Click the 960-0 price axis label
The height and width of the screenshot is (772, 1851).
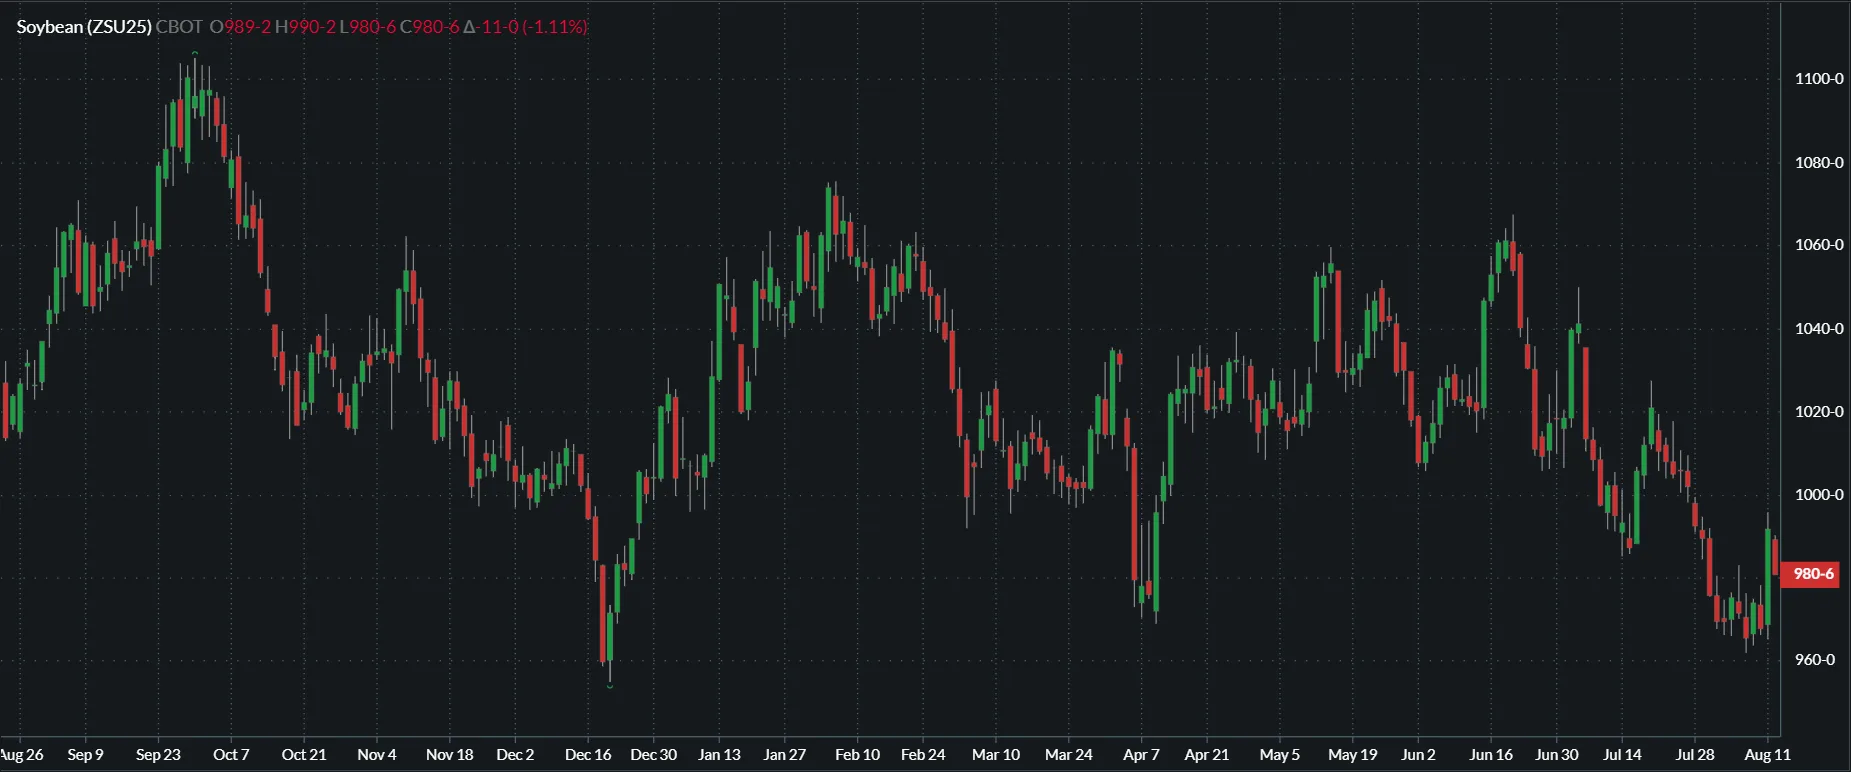pos(1814,660)
